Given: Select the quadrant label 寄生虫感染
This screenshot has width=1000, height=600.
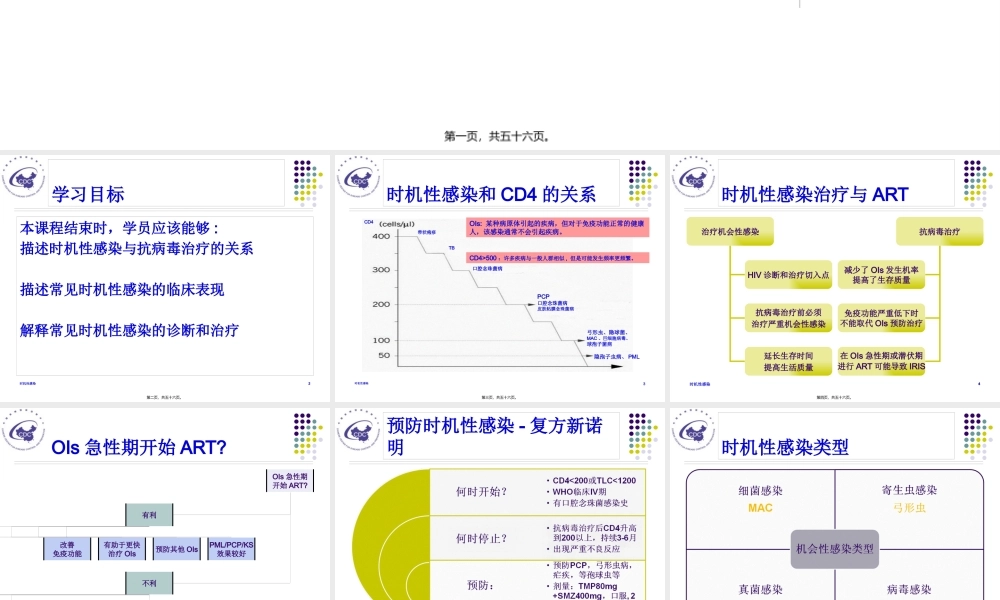Looking at the screenshot, I should click(909, 490).
